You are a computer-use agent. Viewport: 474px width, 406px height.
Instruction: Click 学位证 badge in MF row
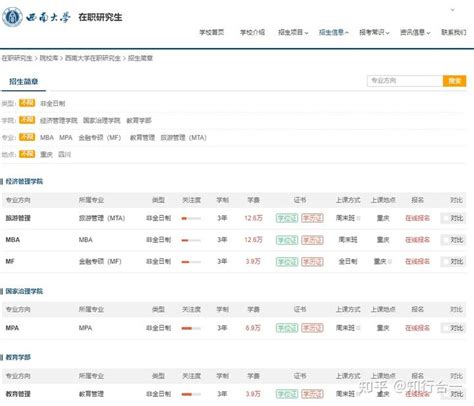[x=287, y=262]
